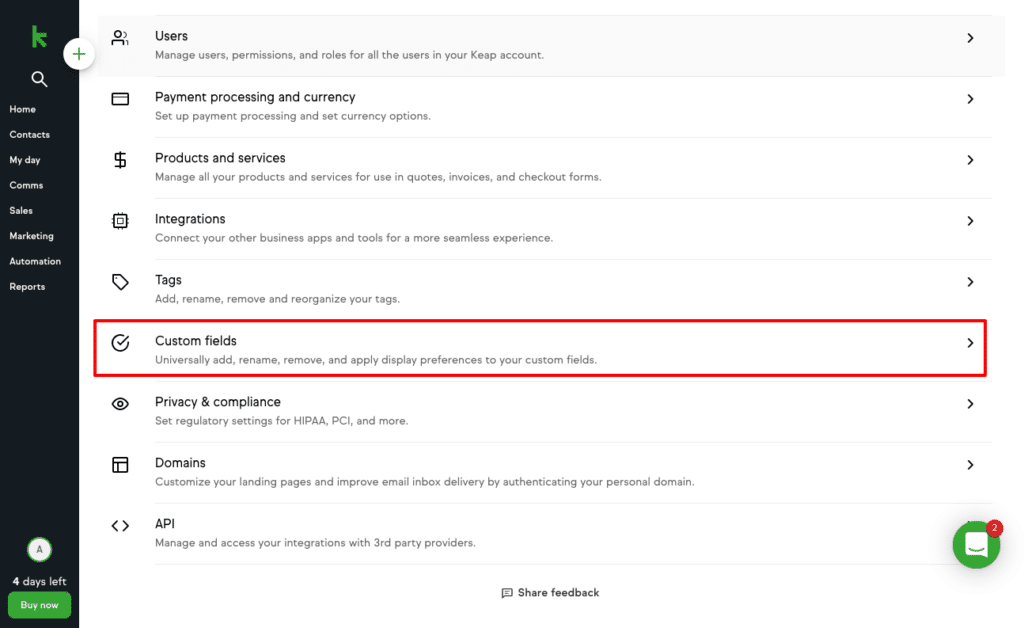
Task: Click the Keap logo icon
Action: (39, 37)
